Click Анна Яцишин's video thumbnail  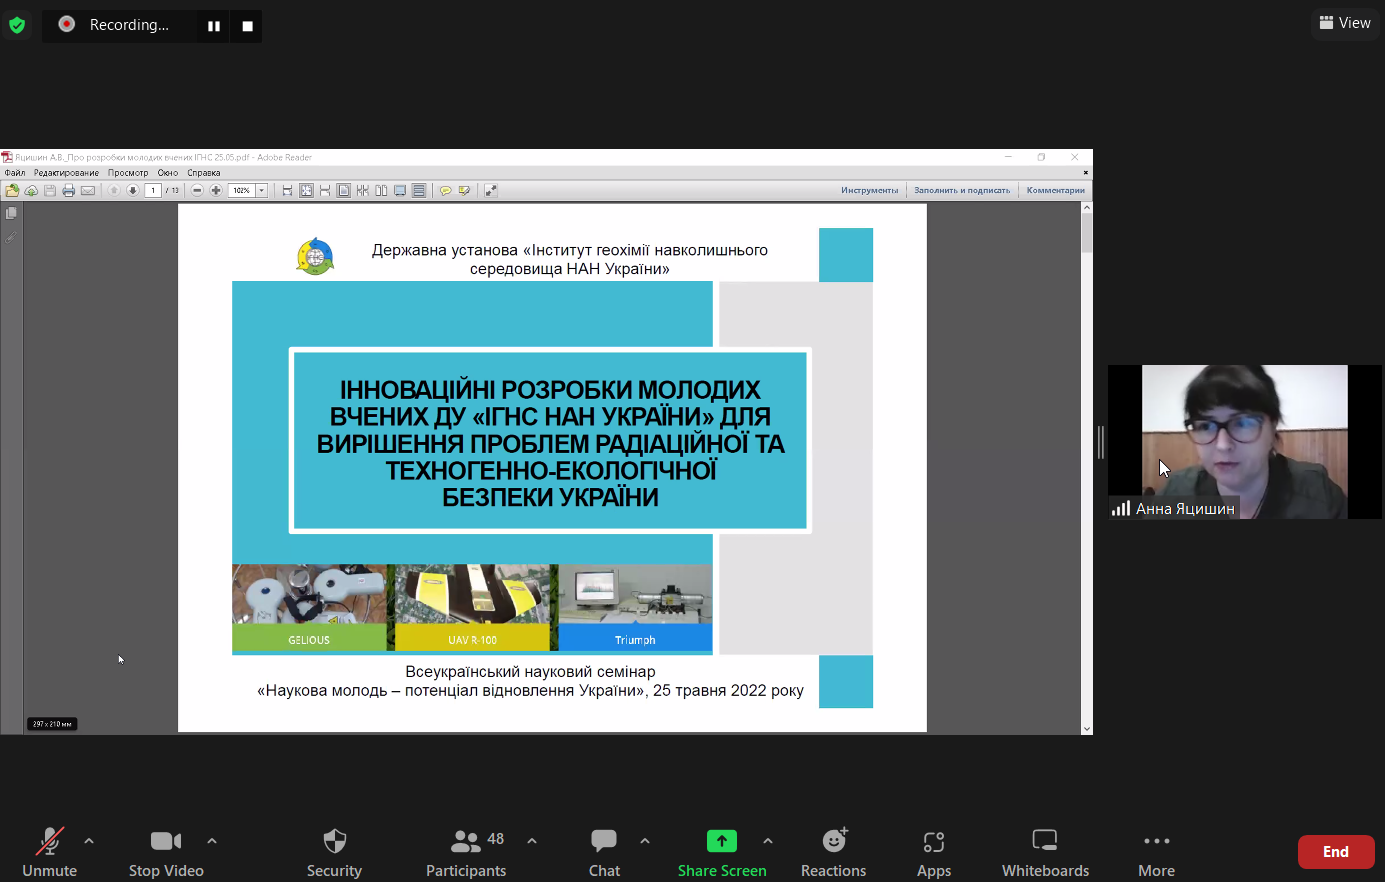pos(1244,441)
